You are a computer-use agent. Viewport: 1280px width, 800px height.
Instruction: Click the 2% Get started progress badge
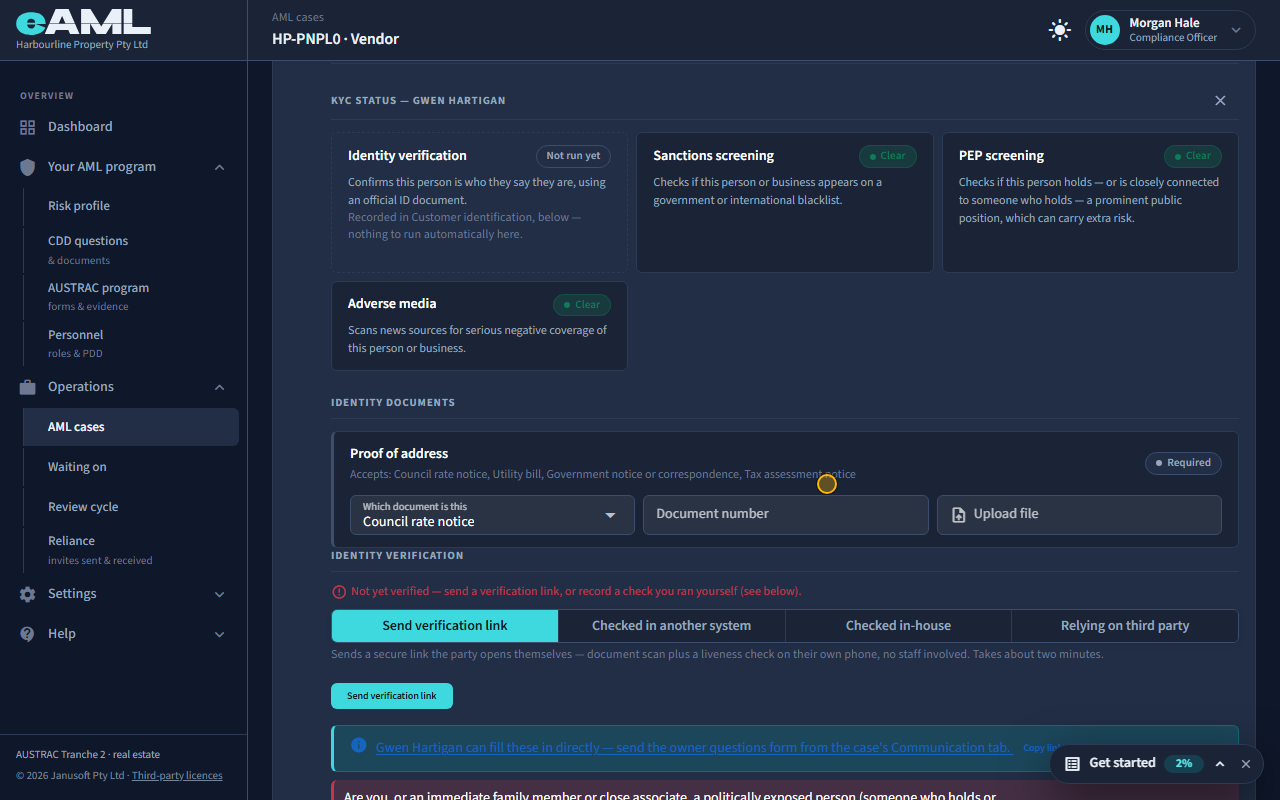pyautogui.click(x=1184, y=763)
